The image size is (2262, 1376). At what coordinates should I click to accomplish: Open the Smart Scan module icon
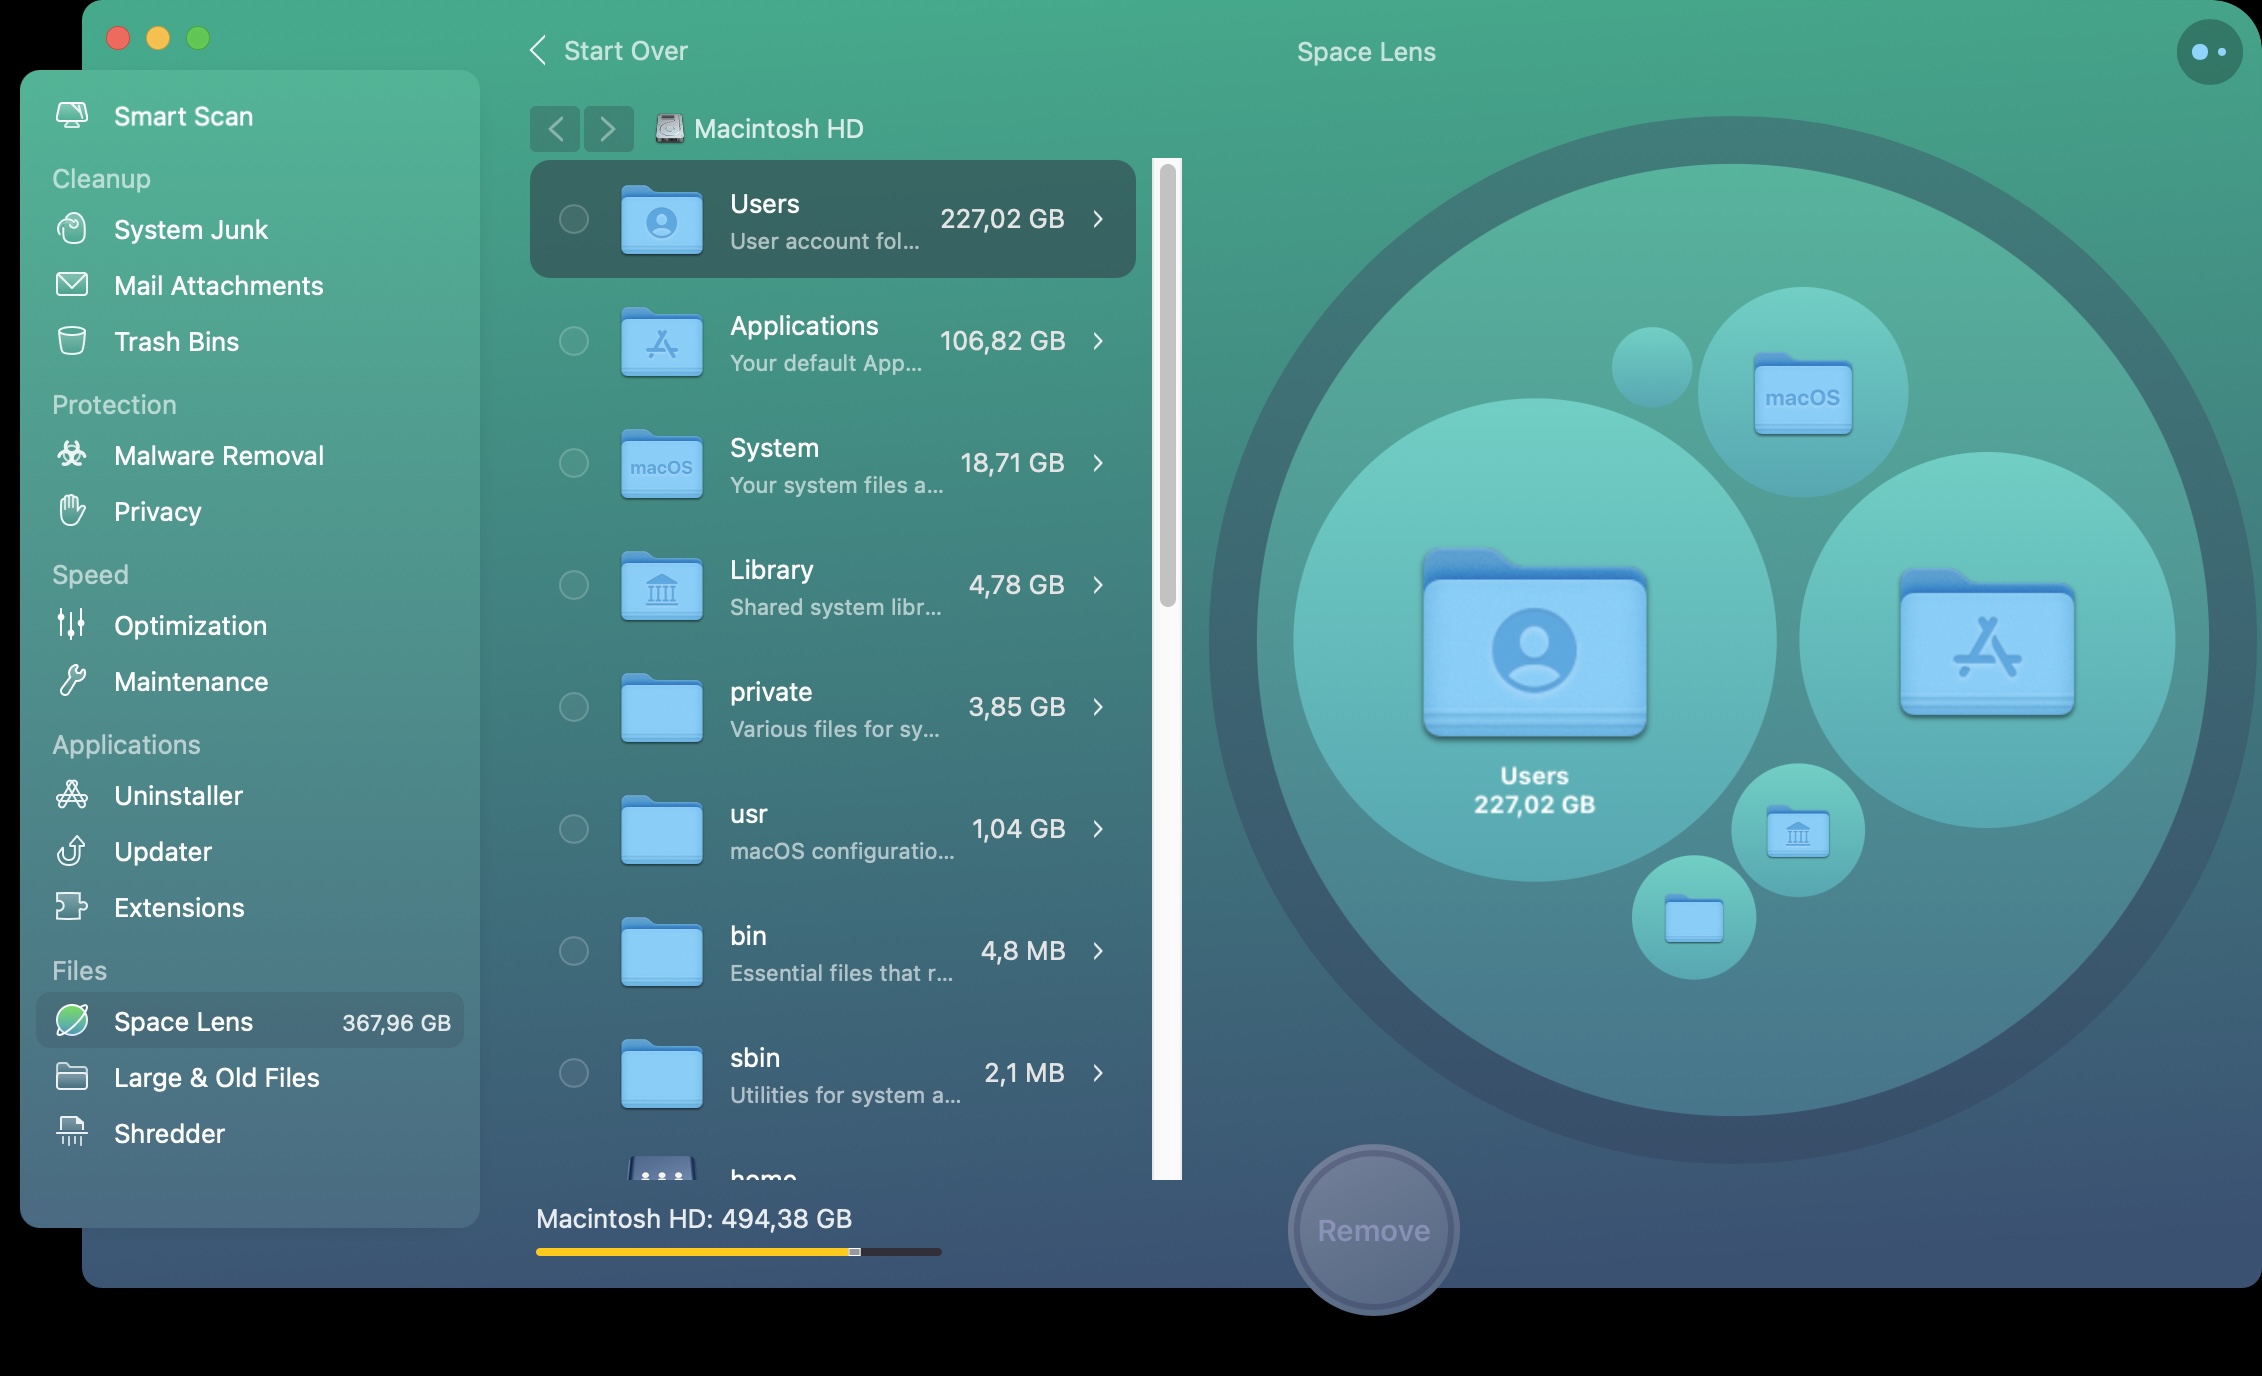click(72, 116)
